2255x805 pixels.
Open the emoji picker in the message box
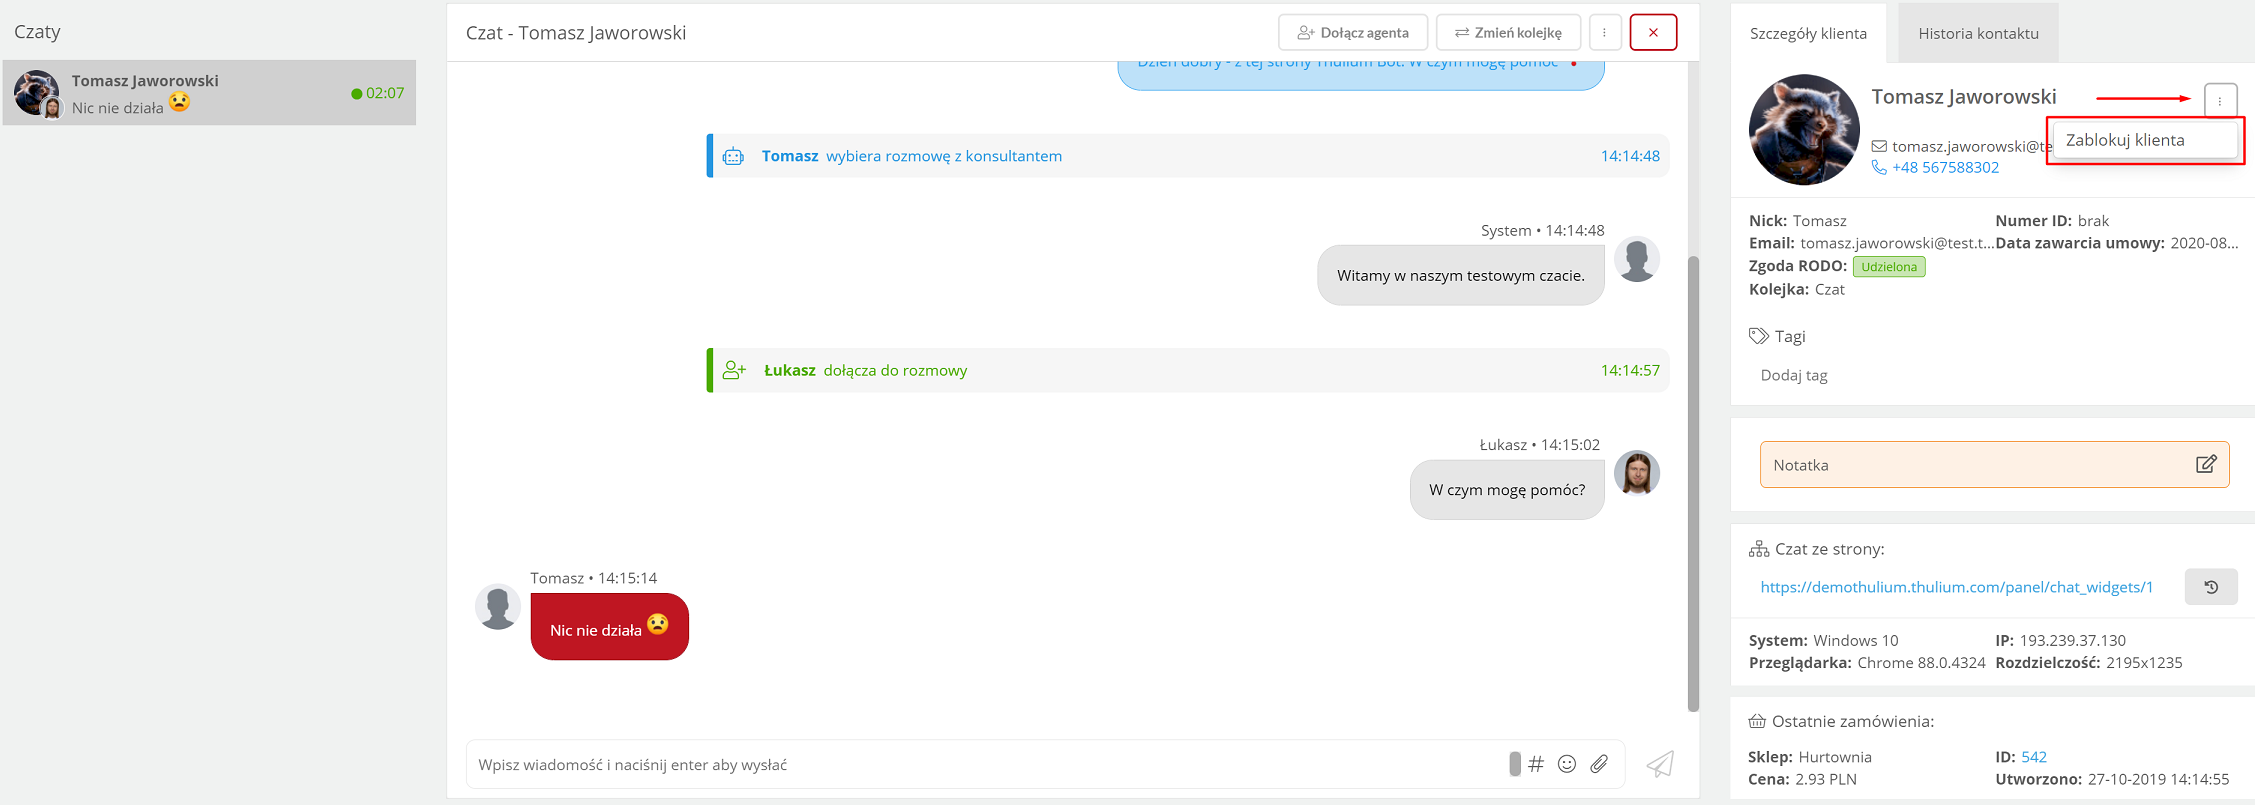point(1567,764)
